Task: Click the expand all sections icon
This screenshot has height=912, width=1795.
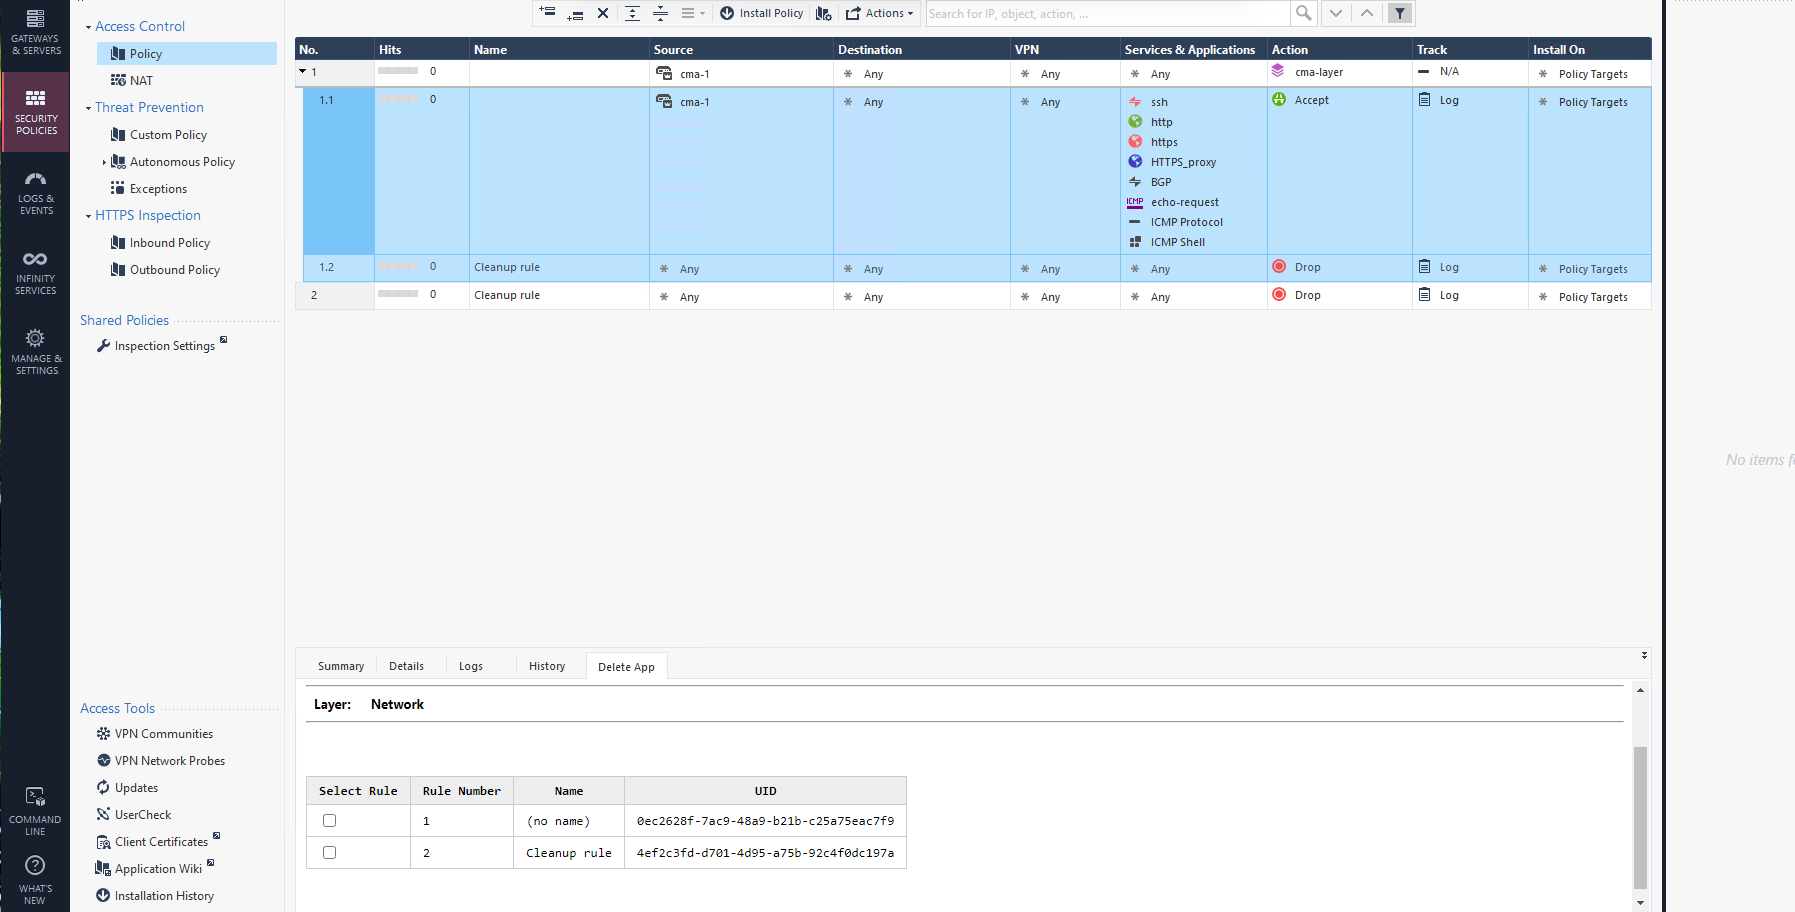Action: click(x=632, y=13)
